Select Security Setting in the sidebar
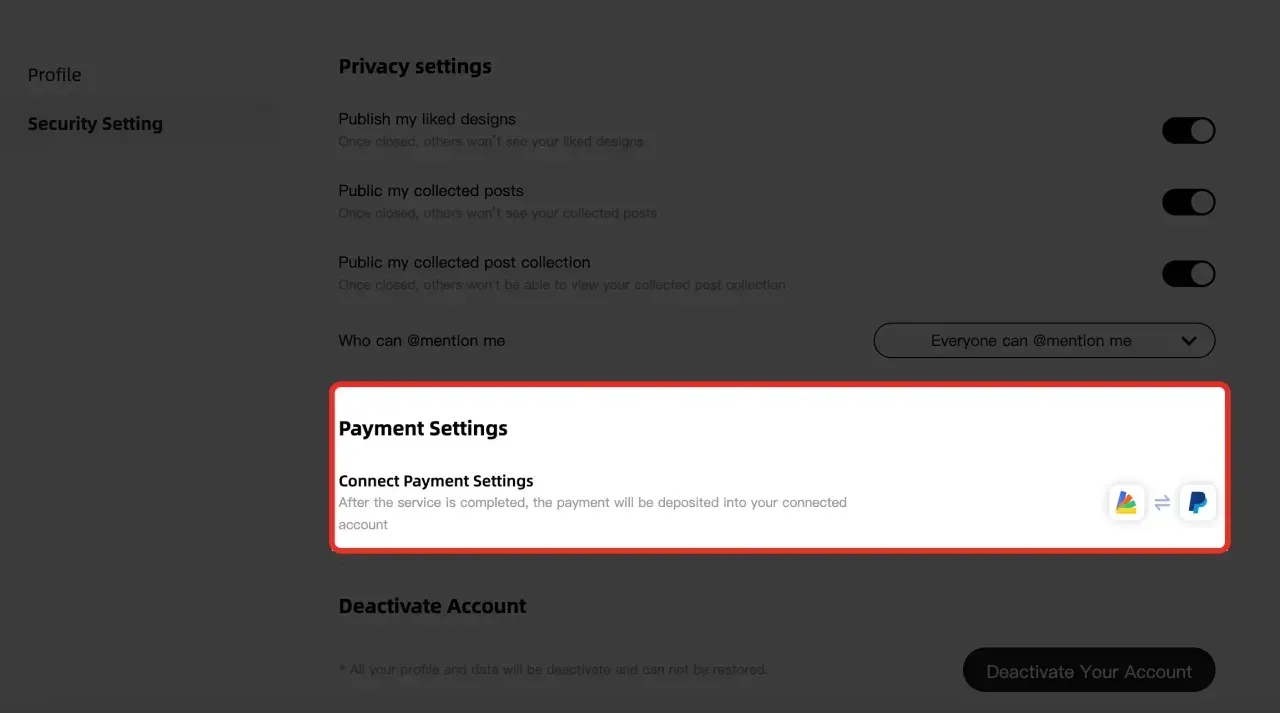The height and width of the screenshot is (713, 1280). click(x=95, y=124)
